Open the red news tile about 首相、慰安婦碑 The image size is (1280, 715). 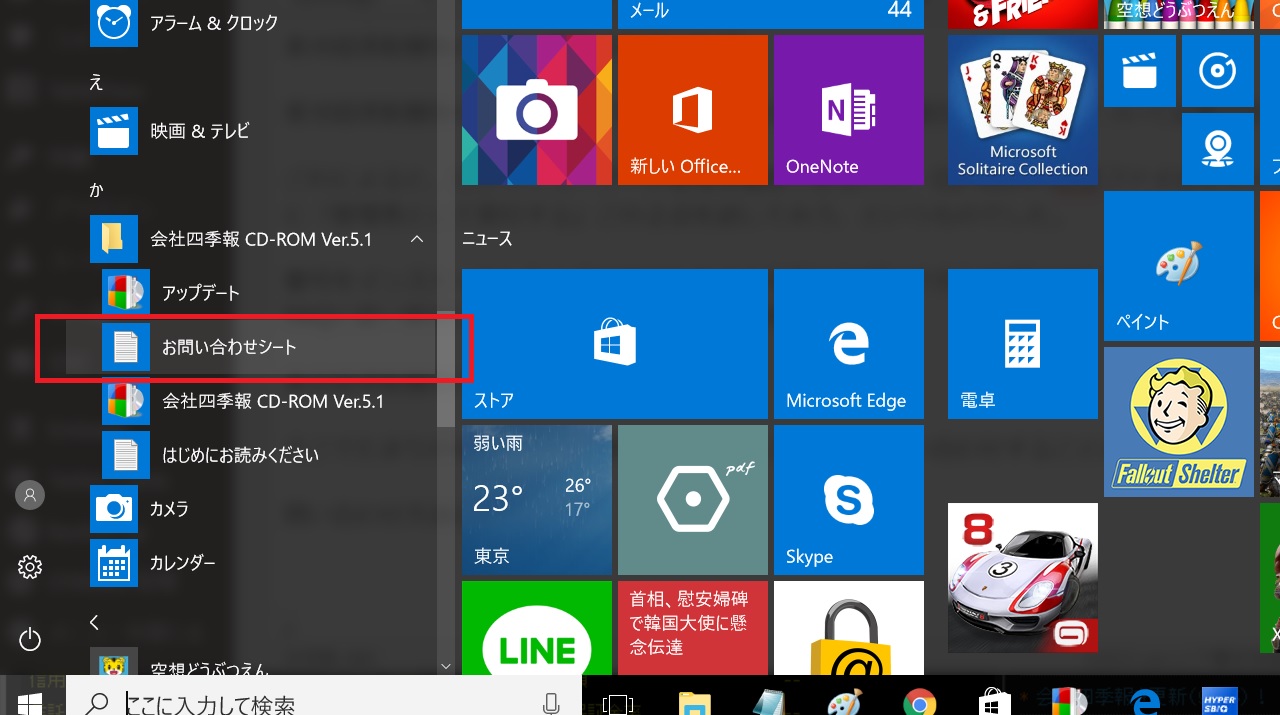click(693, 628)
